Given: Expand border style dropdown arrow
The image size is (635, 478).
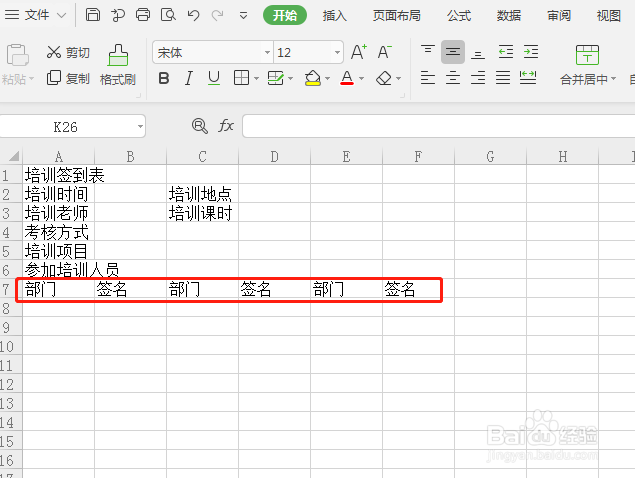Looking at the screenshot, I should coord(256,78).
